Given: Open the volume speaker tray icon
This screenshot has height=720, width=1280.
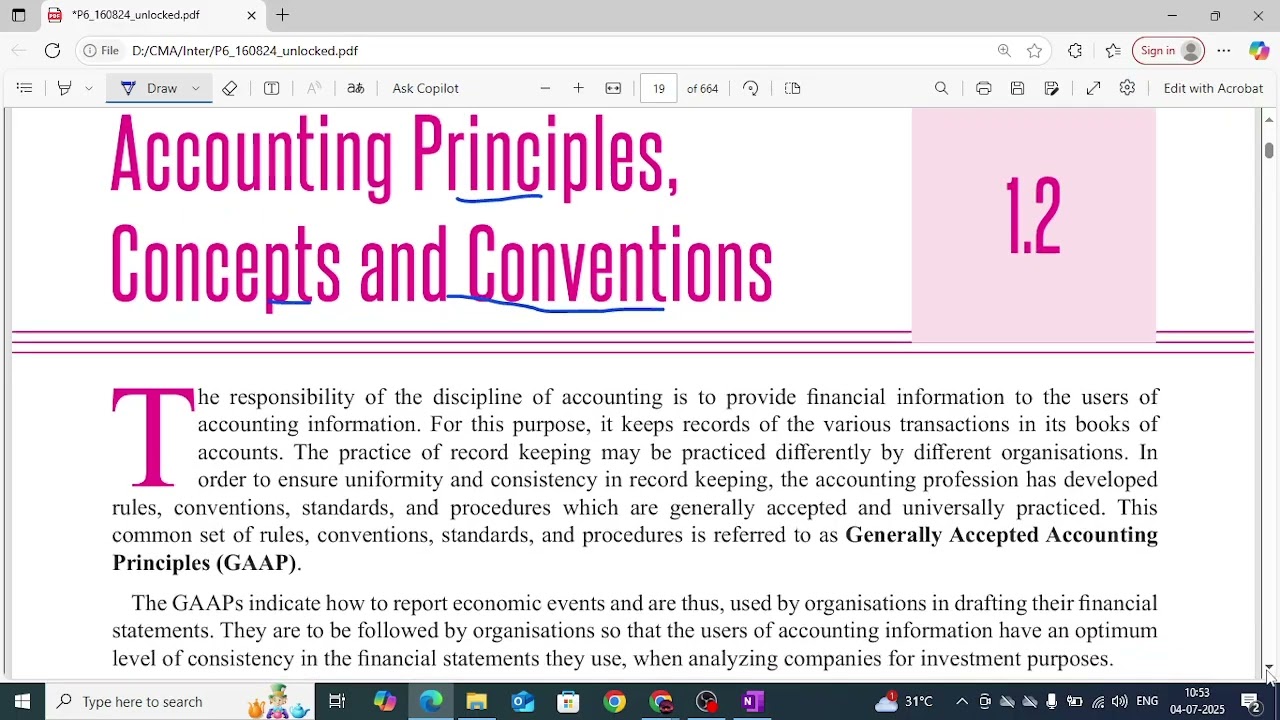Looking at the screenshot, I should tap(1119, 702).
